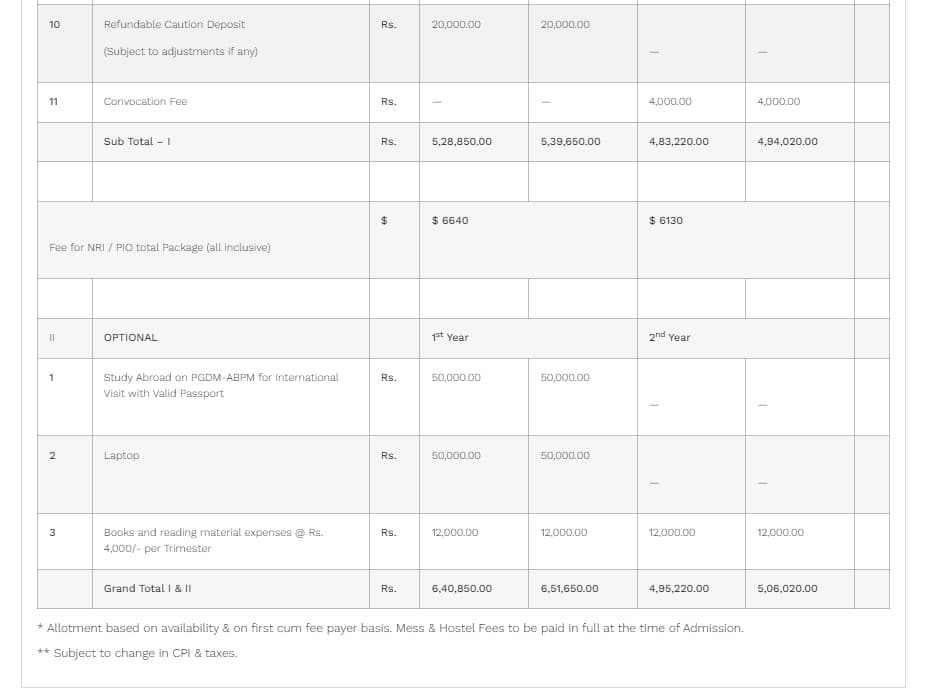
Task: Click the $ 6130 NRI fee
Action: 666,221
